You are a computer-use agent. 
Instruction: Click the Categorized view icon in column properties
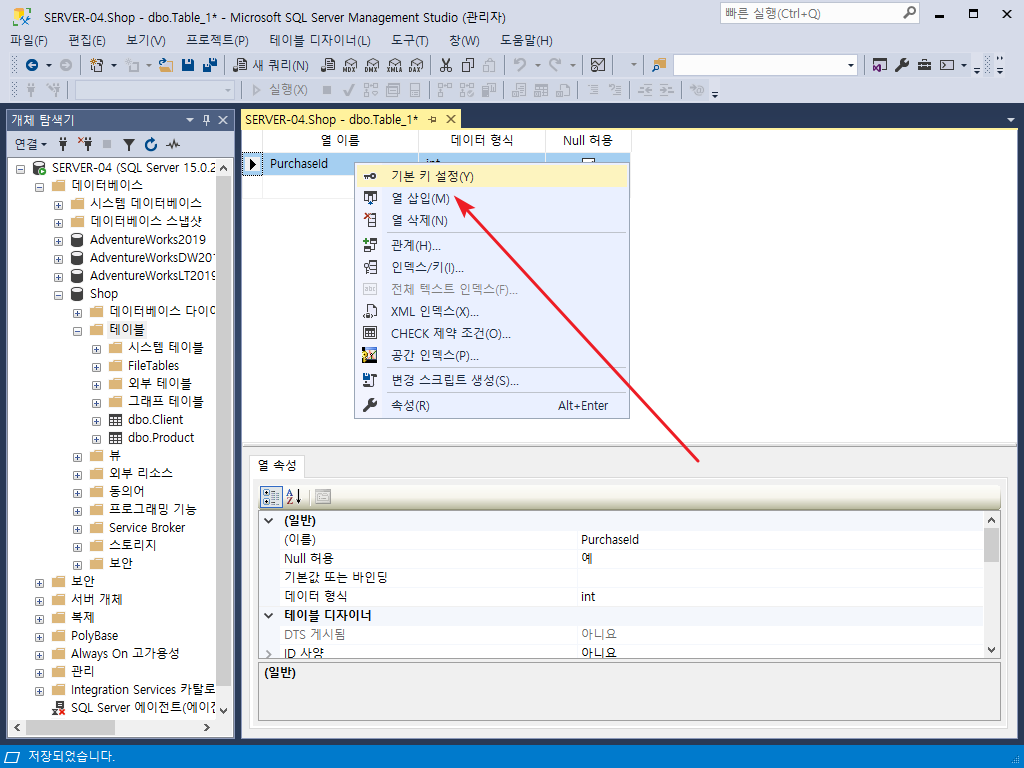(271, 497)
